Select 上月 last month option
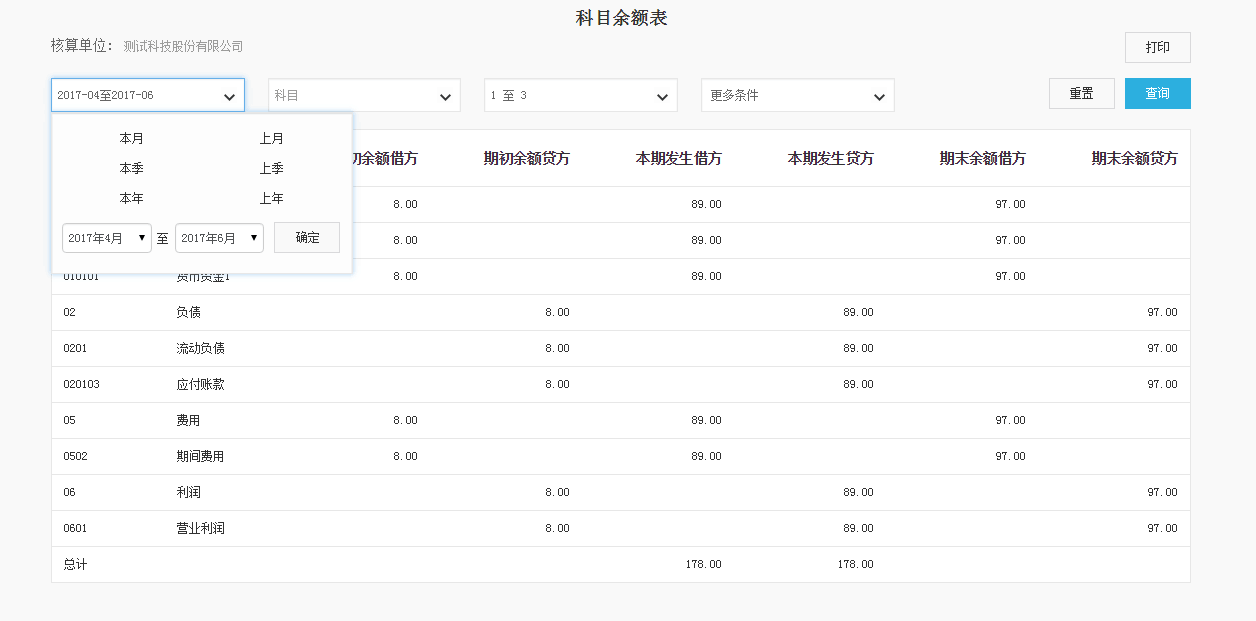The height and width of the screenshot is (621, 1256). coord(271,139)
